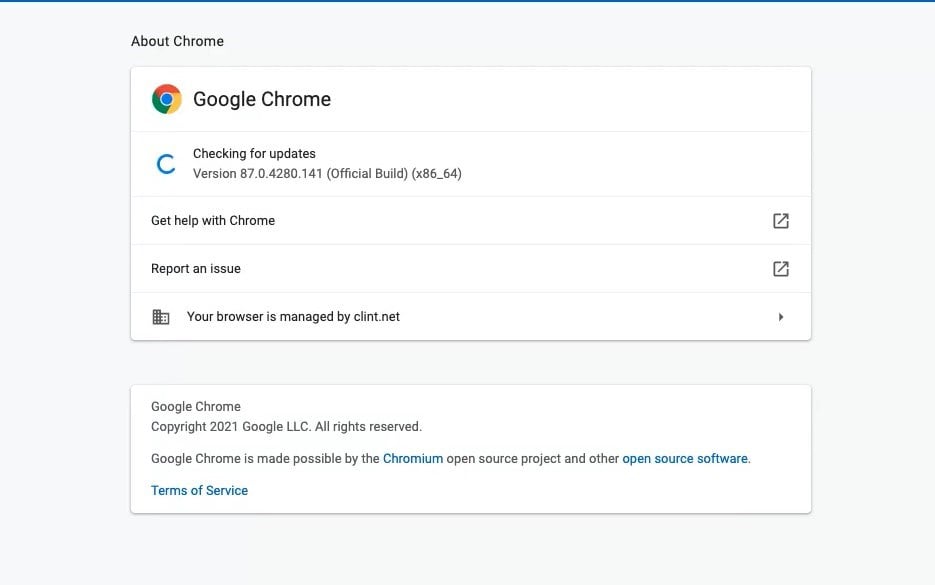Click the About Chrome page heading
The width and height of the screenshot is (935, 585).
178,41
